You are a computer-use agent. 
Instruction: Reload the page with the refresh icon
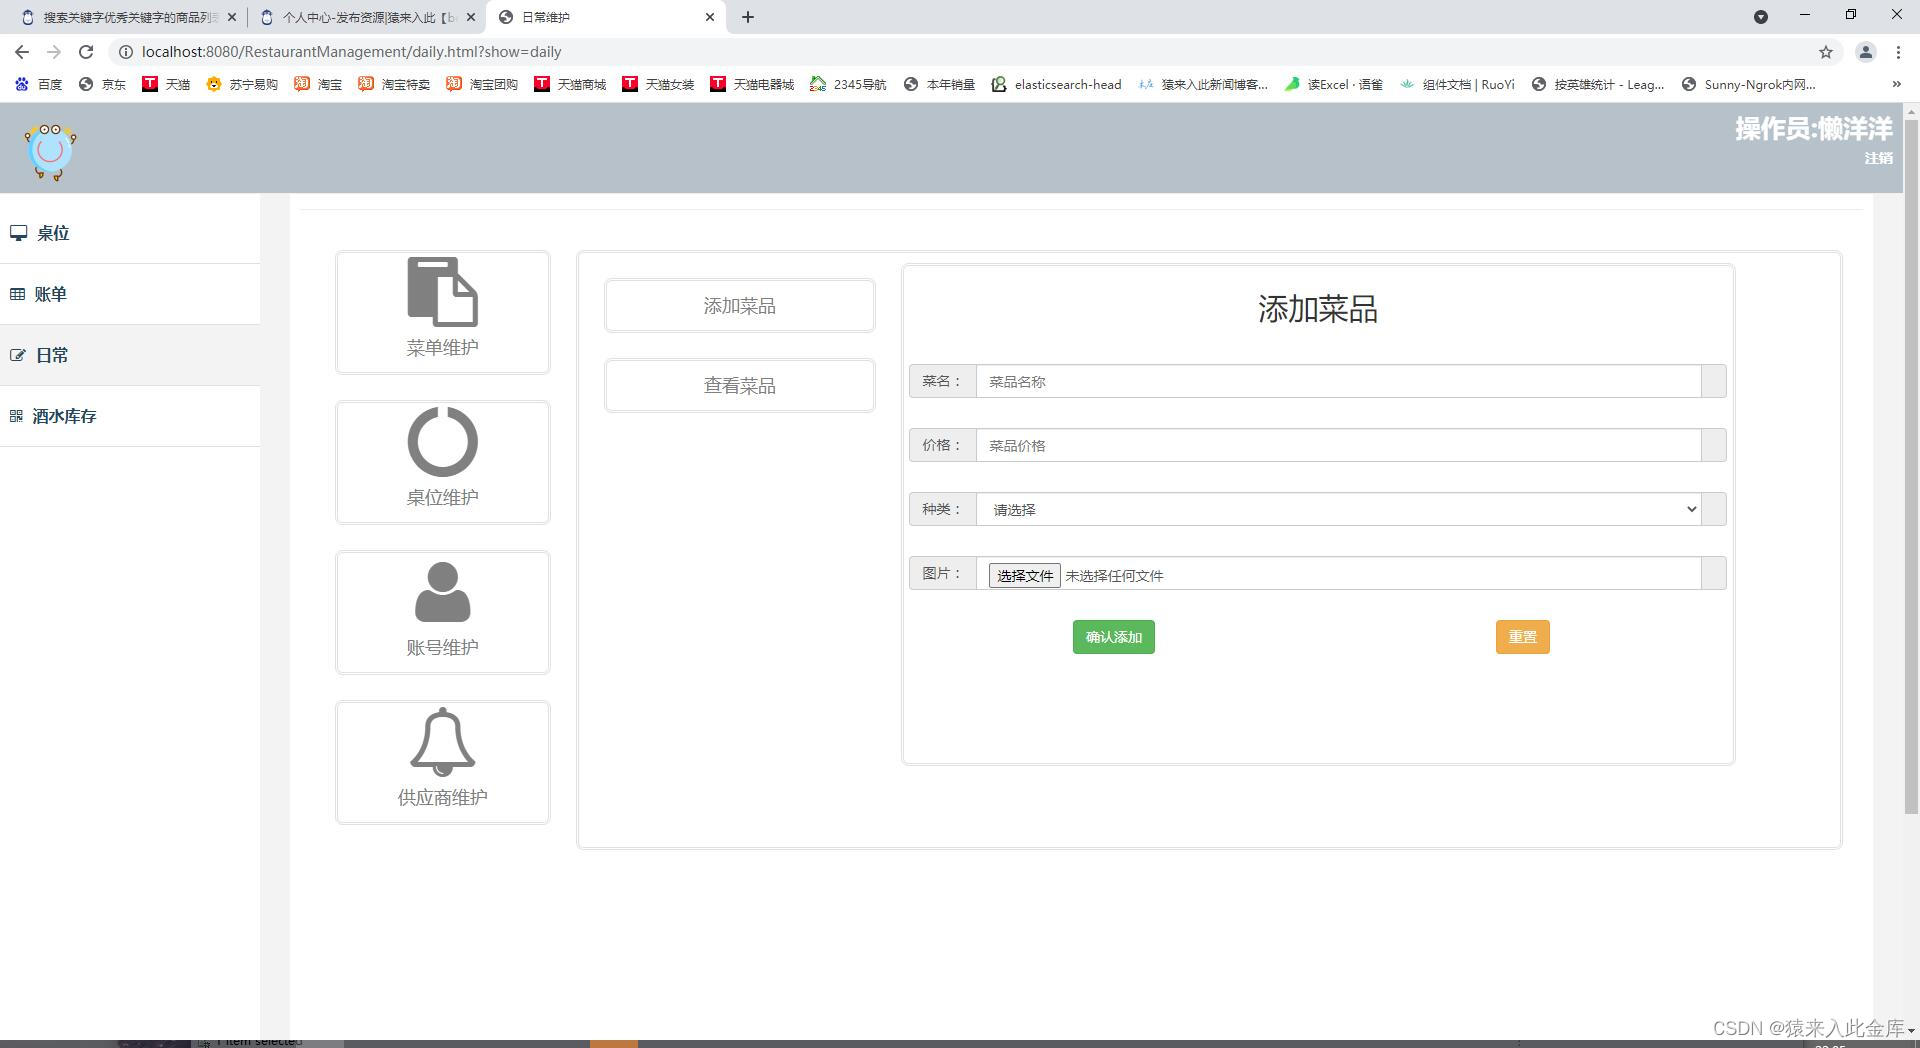[86, 52]
